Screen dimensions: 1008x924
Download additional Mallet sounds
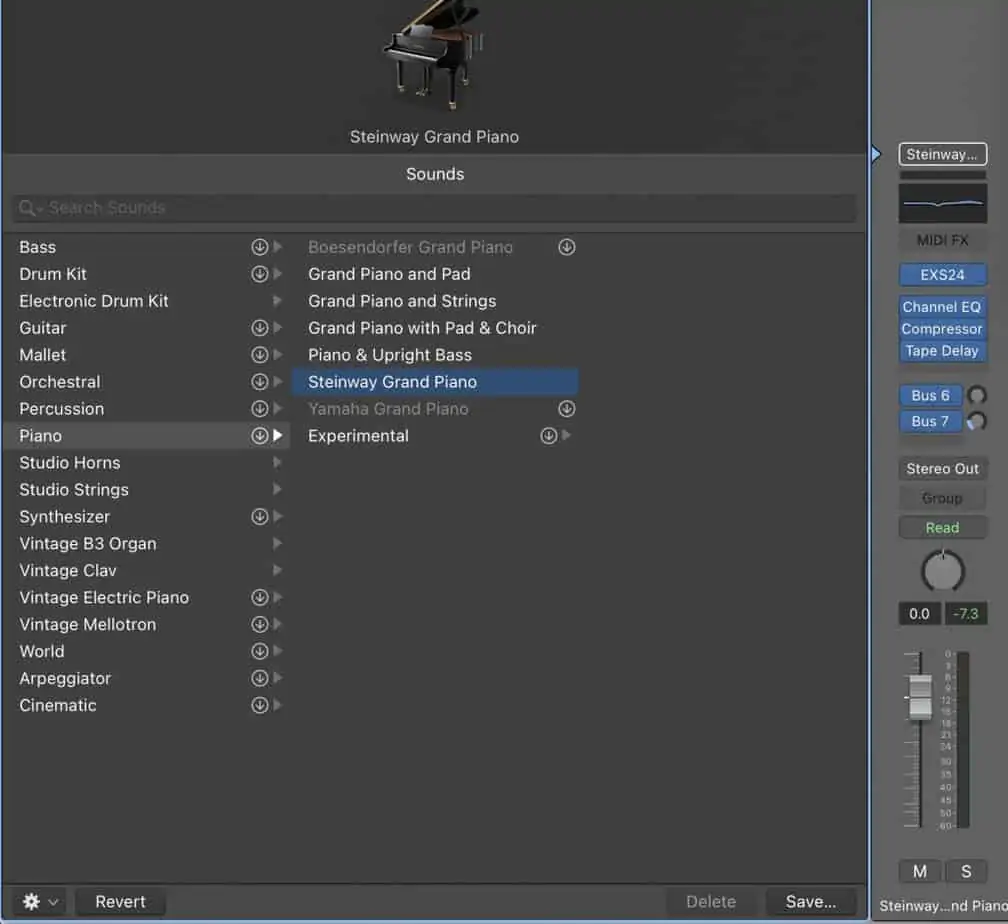point(259,355)
